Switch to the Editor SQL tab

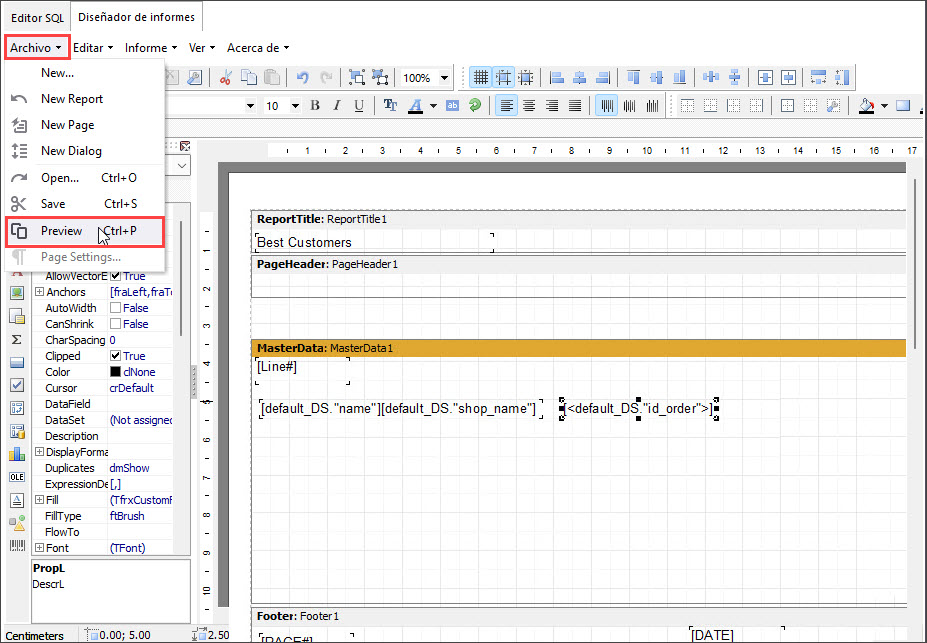coord(37,18)
